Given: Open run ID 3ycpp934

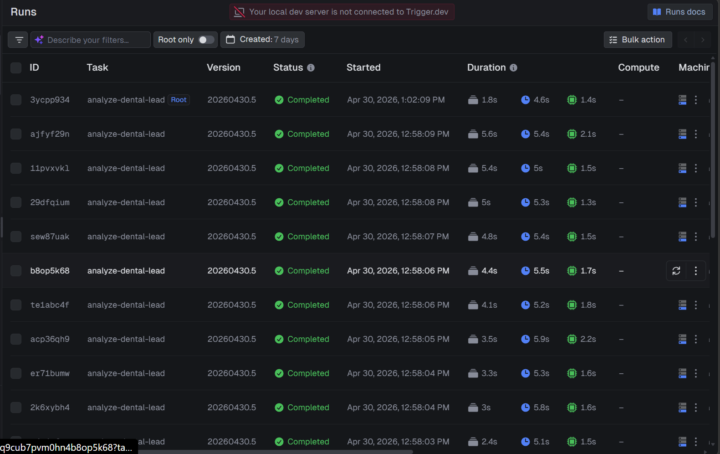Looking at the screenshot, I should click(50, 100).
